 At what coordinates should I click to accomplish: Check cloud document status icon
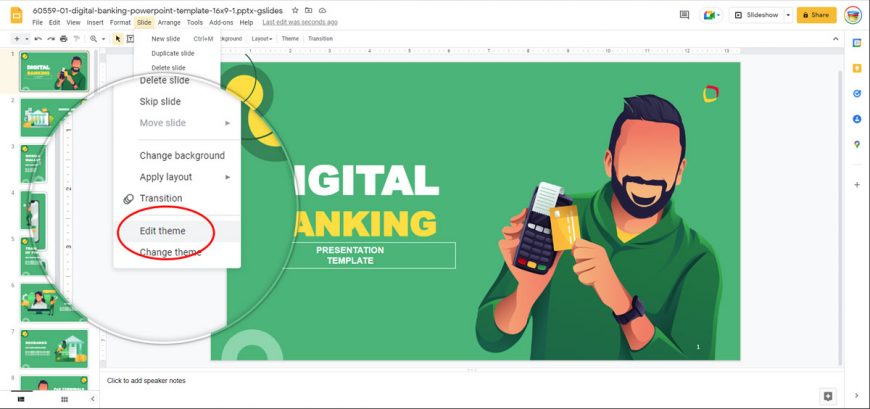click(x=322, y=11)
